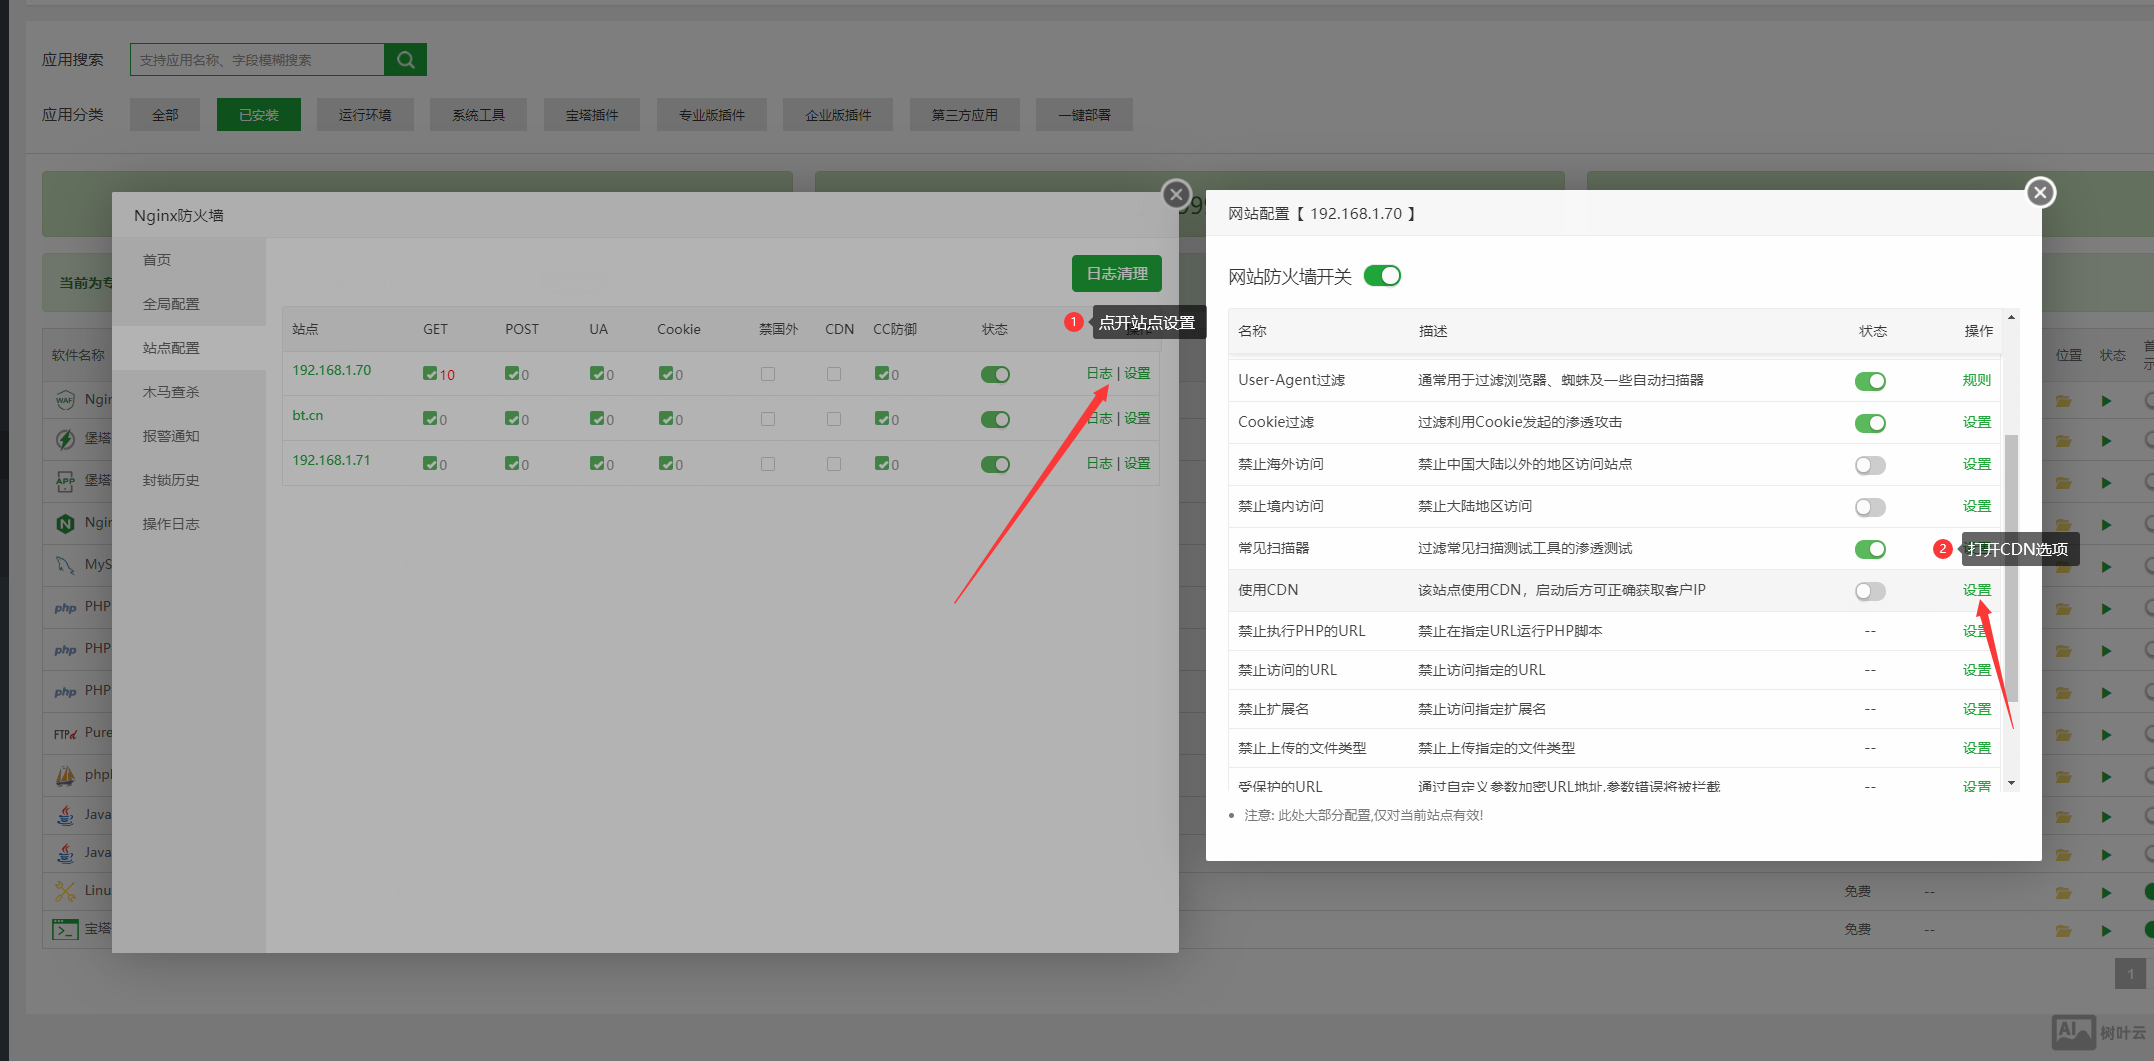Click the 日志清理 button
This screenshot has height=1061, width=2154.
[x=1116, y=274]
